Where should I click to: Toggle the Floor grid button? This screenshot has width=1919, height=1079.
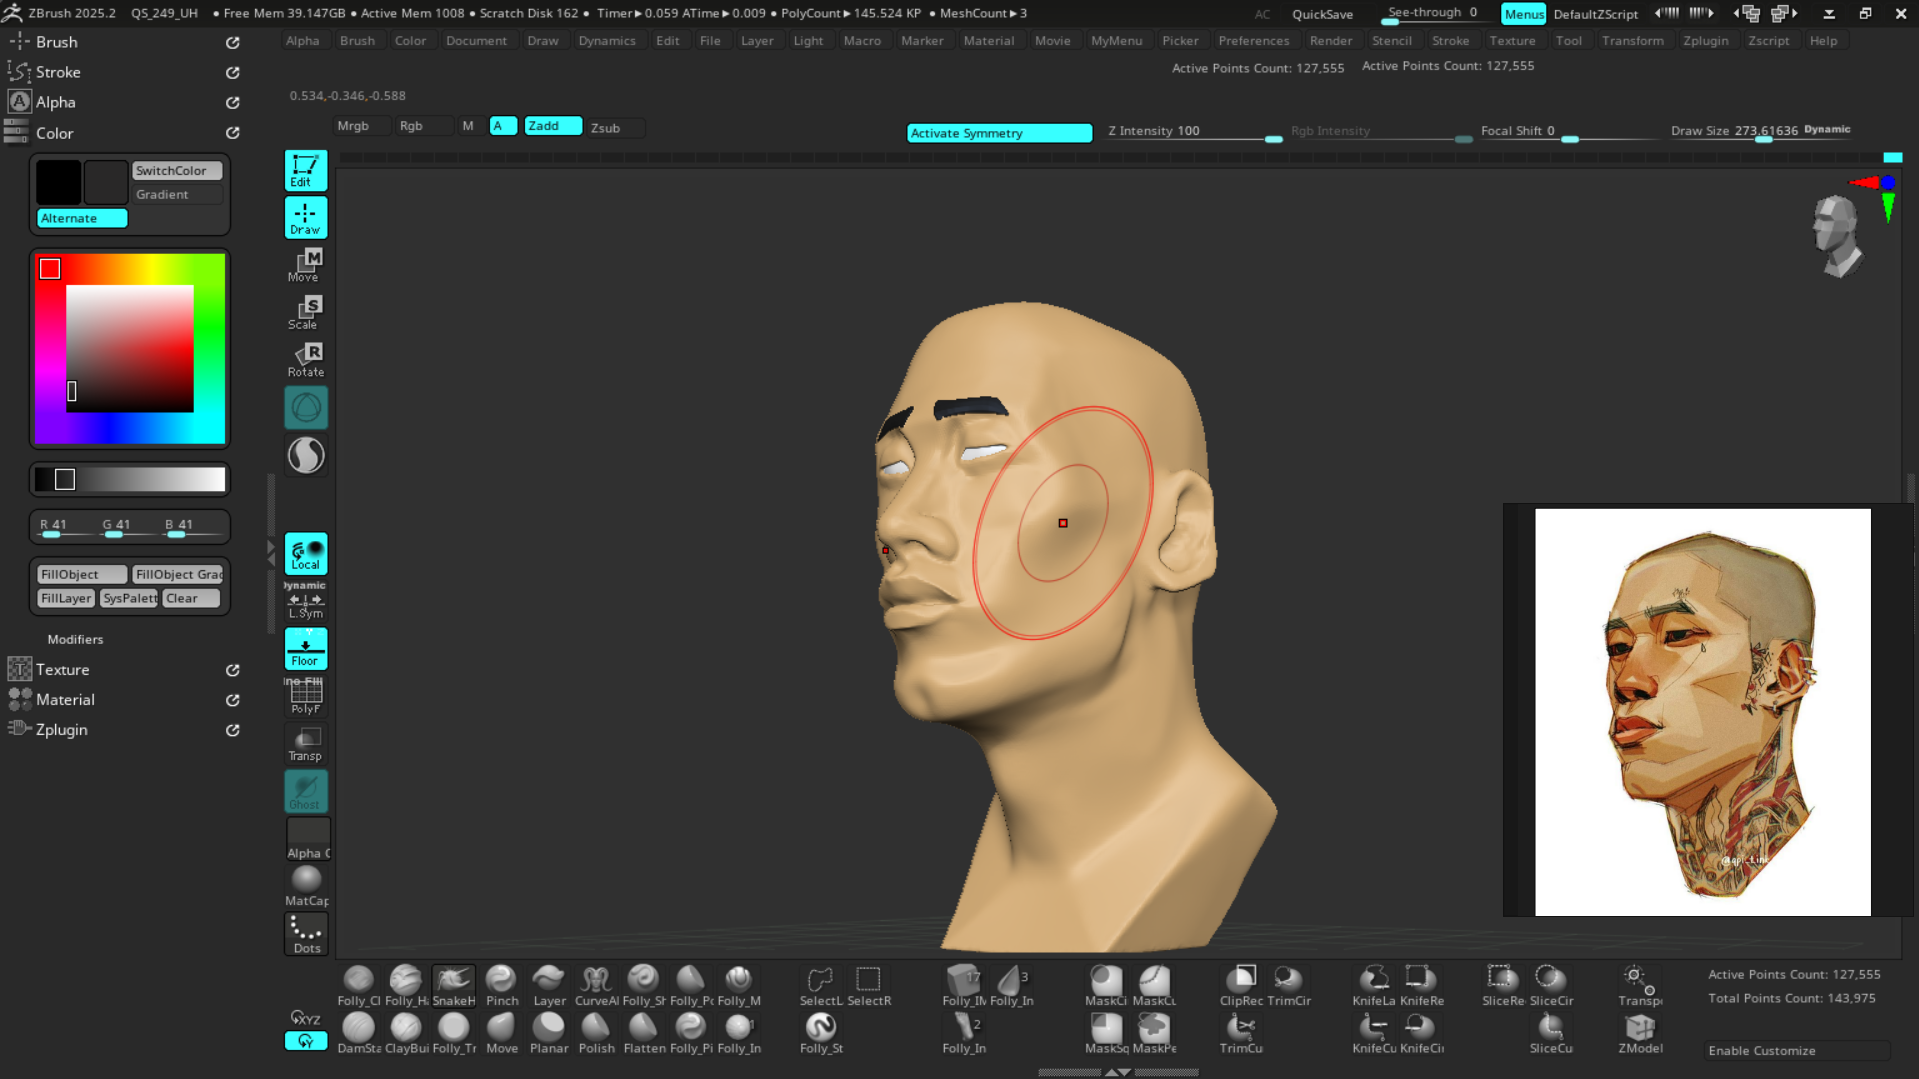coord(305,649)
